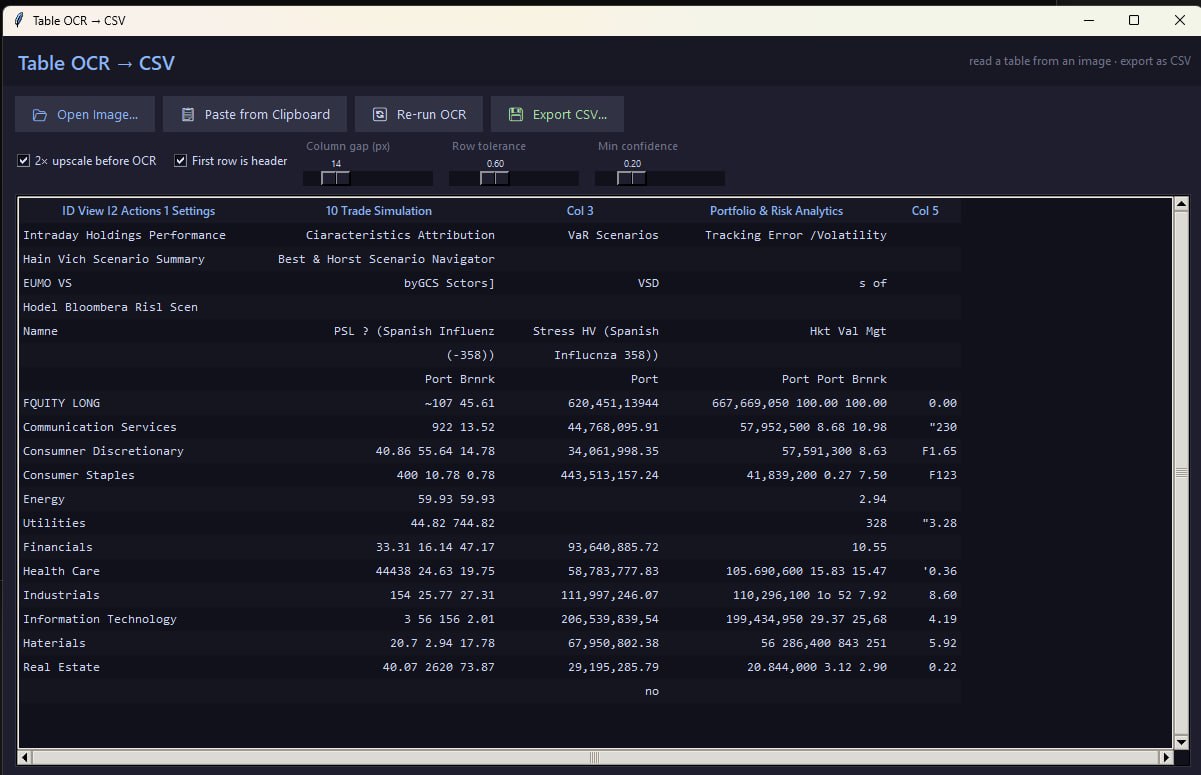The width and height of the screenshot is (1201, 775).
Task: Click the Col 3 column header
Action: pos(580,211)
